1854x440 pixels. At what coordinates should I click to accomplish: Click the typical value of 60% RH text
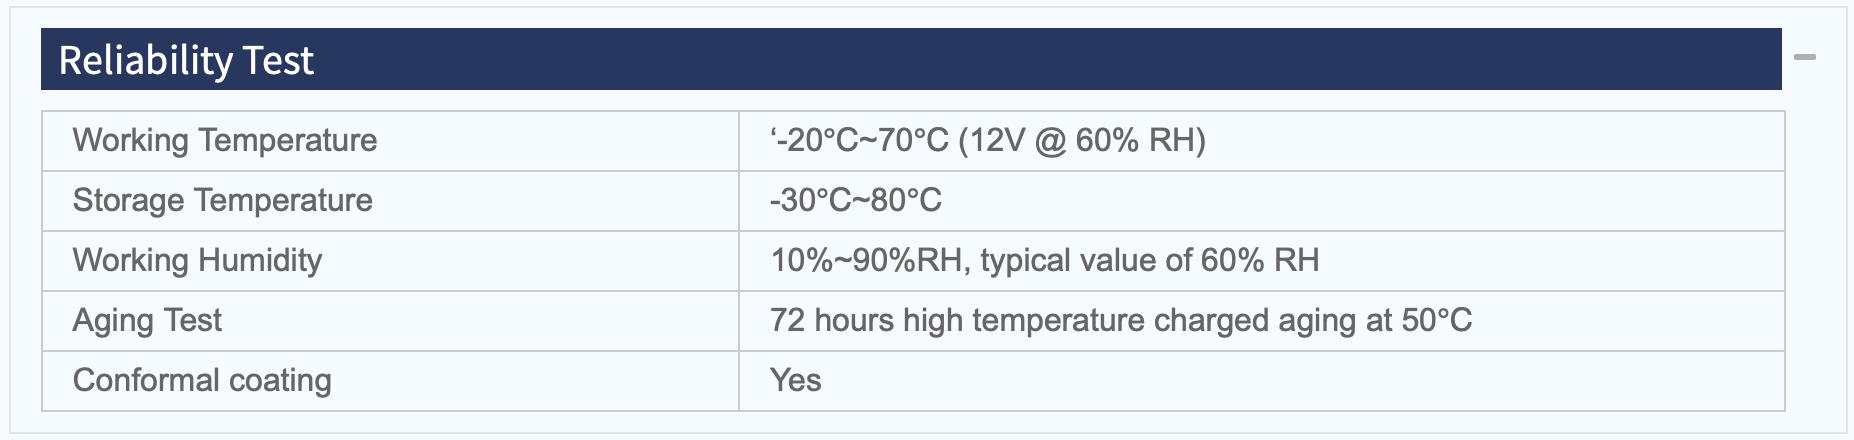click(x=1150, y=261)
